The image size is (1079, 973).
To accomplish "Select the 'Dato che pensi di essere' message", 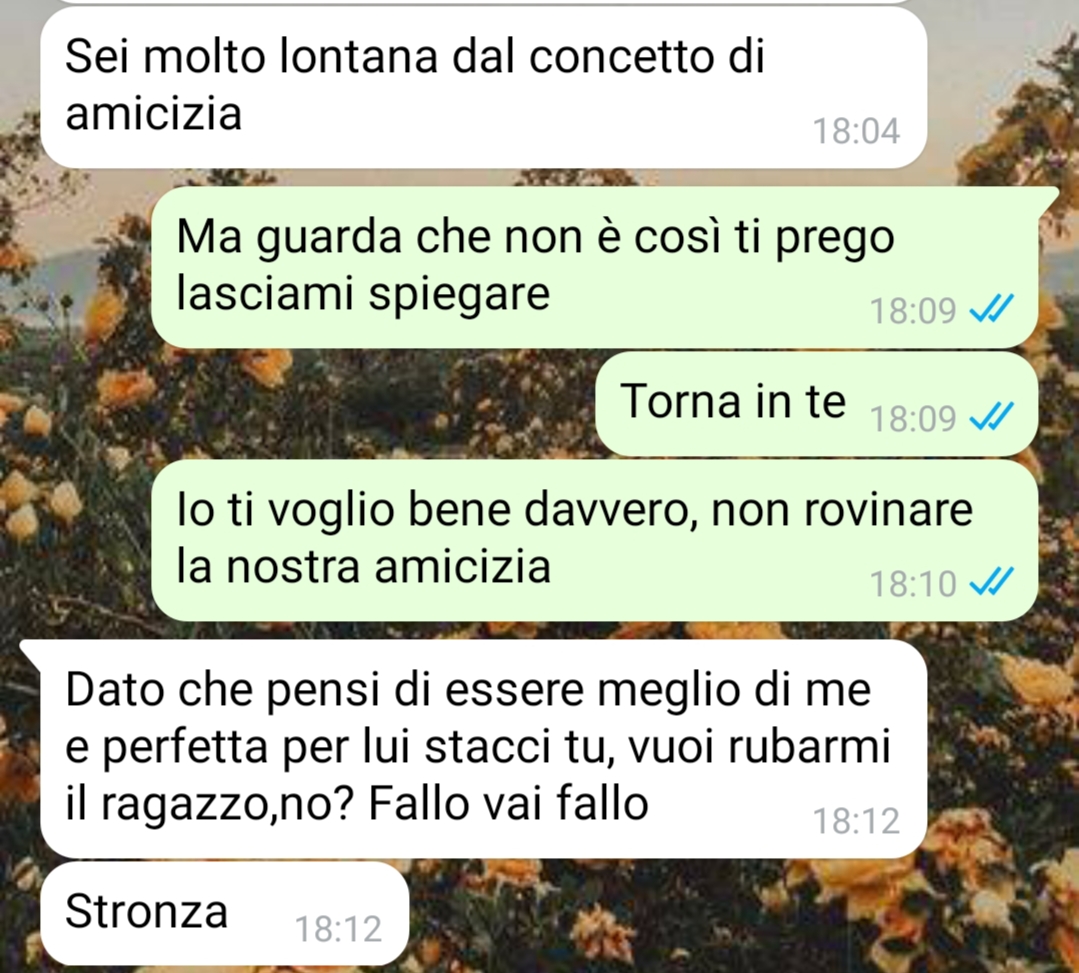I will 484,749.
